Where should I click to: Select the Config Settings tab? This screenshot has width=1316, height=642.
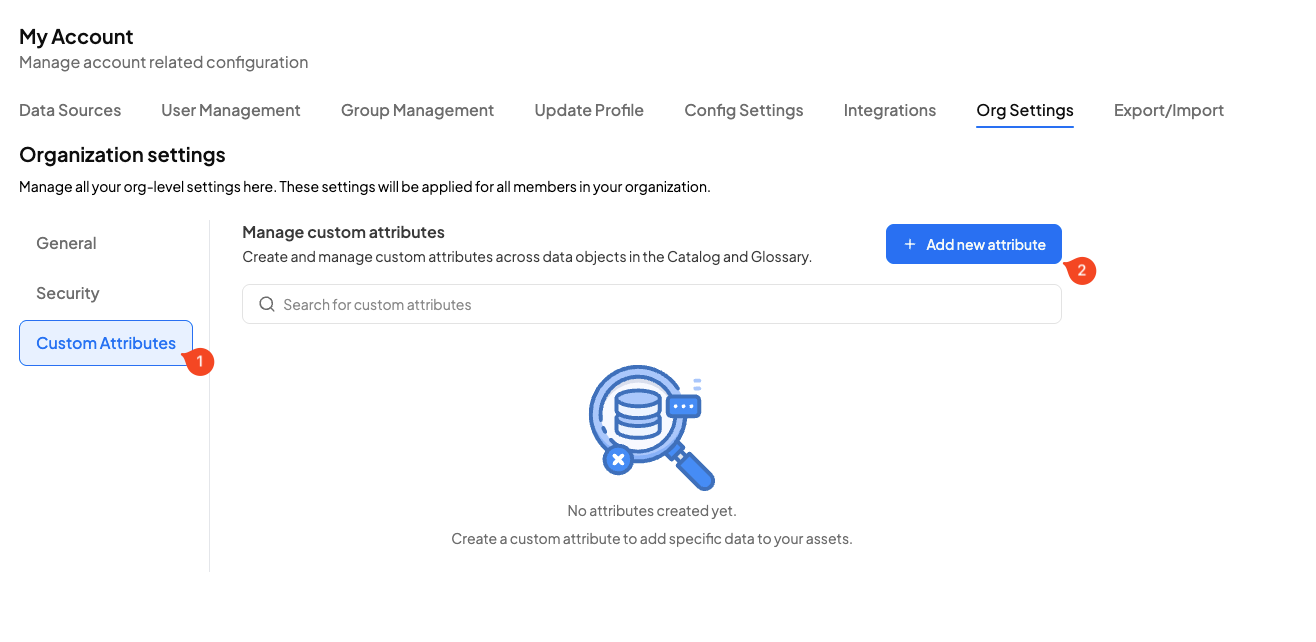click(744, 110)
